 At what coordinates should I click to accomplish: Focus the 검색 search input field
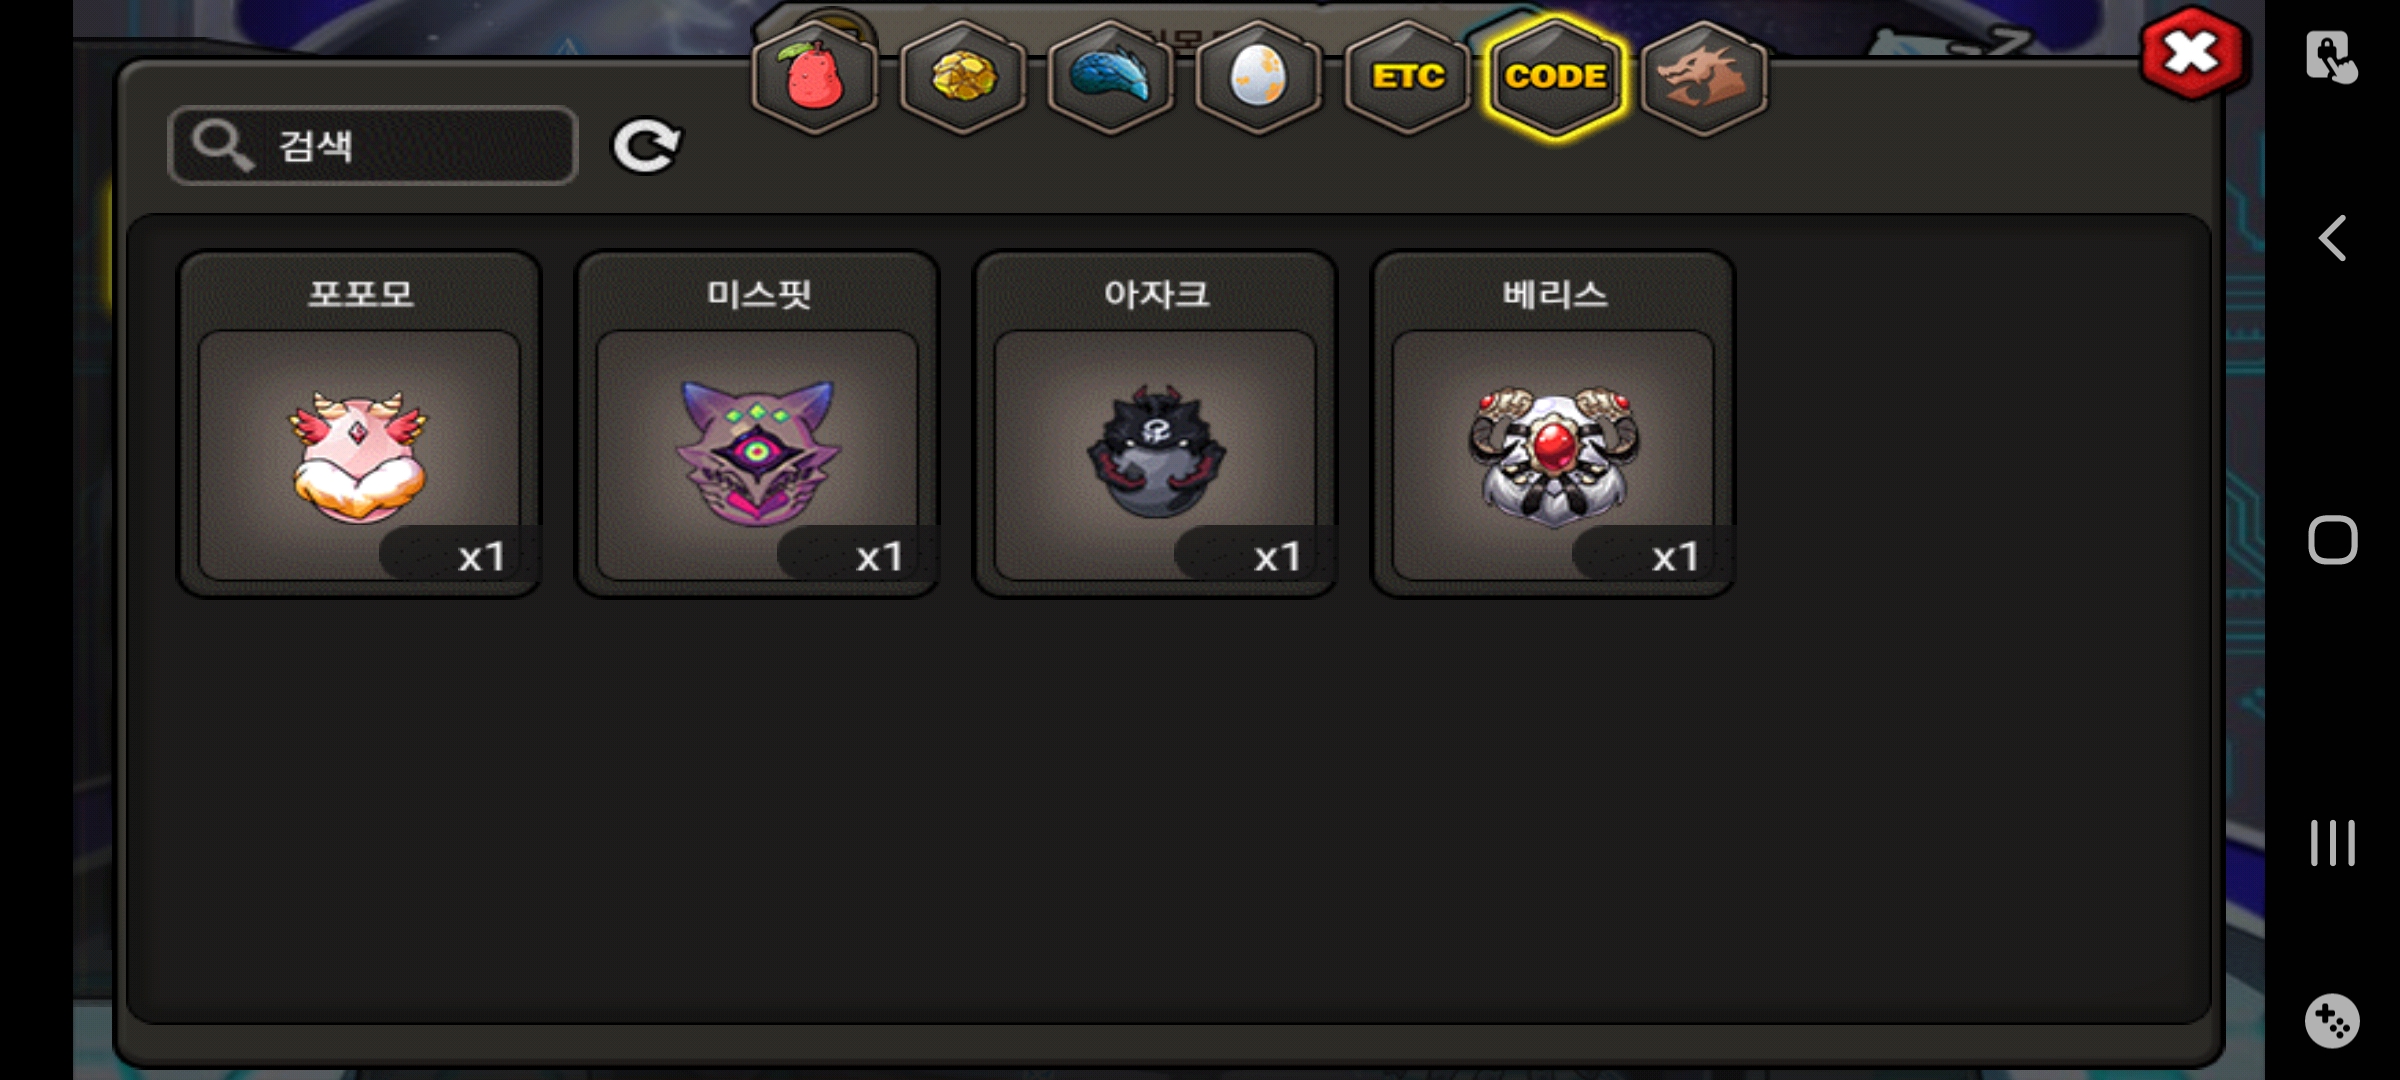[x=373, y=146]
